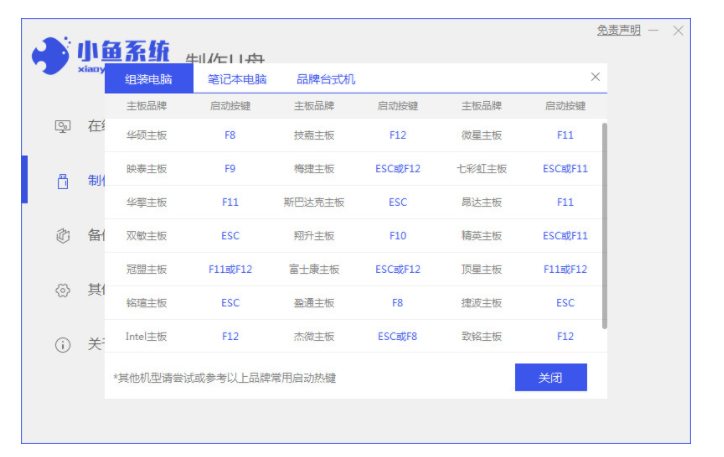Click ESC或F11 next to 七彩虹主板
This screenshot has width=724, height=457.
(x=565, y=169)
